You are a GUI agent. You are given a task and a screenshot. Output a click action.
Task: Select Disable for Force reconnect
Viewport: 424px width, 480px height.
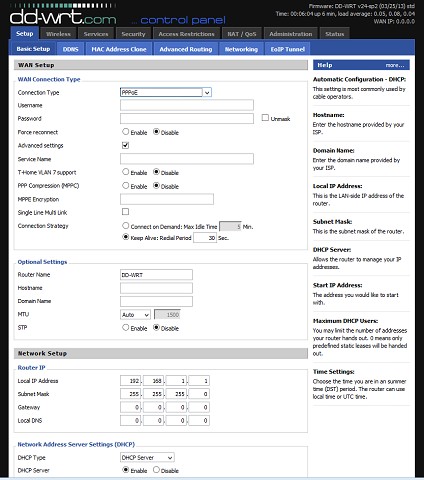pos(156,132)
